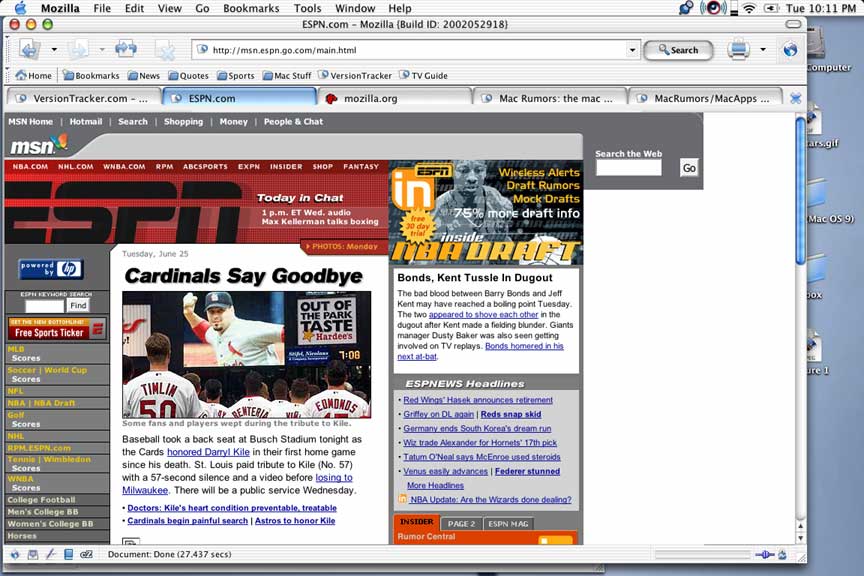Click the IRC Chat icon in status bar

(87, 555)
